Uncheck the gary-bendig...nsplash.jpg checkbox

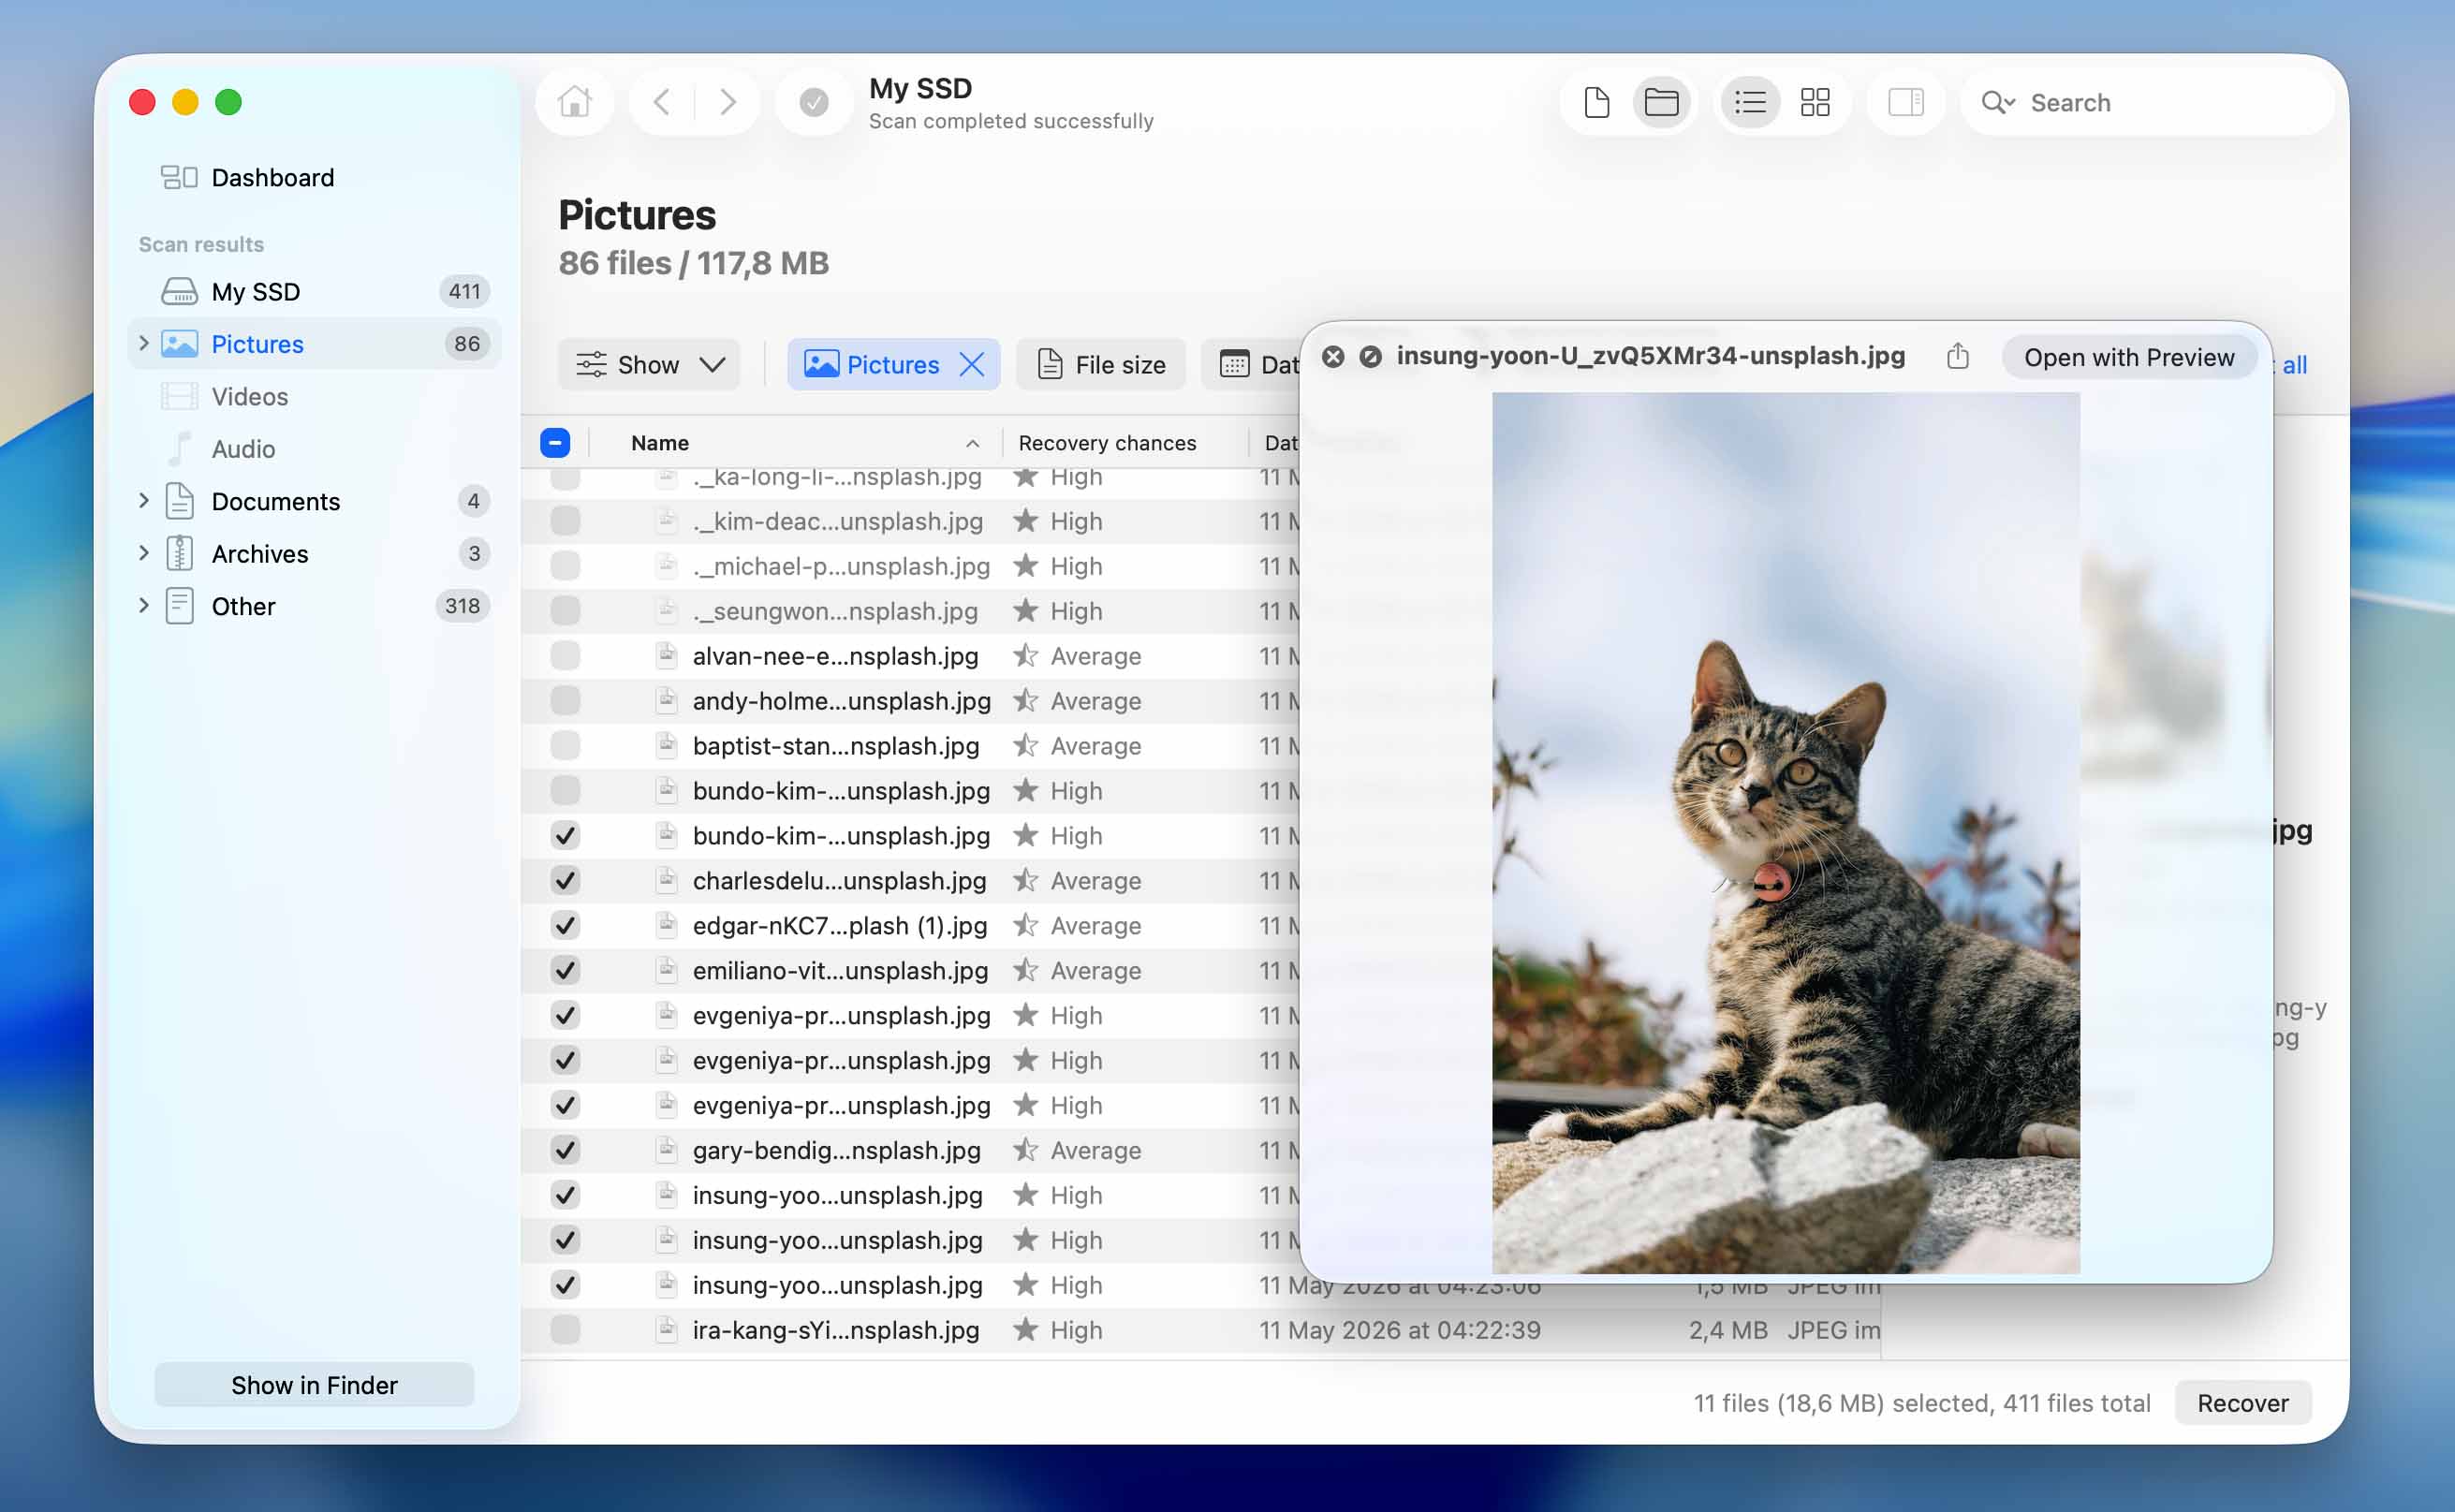pyautogui.click(x=565, y=1150)
